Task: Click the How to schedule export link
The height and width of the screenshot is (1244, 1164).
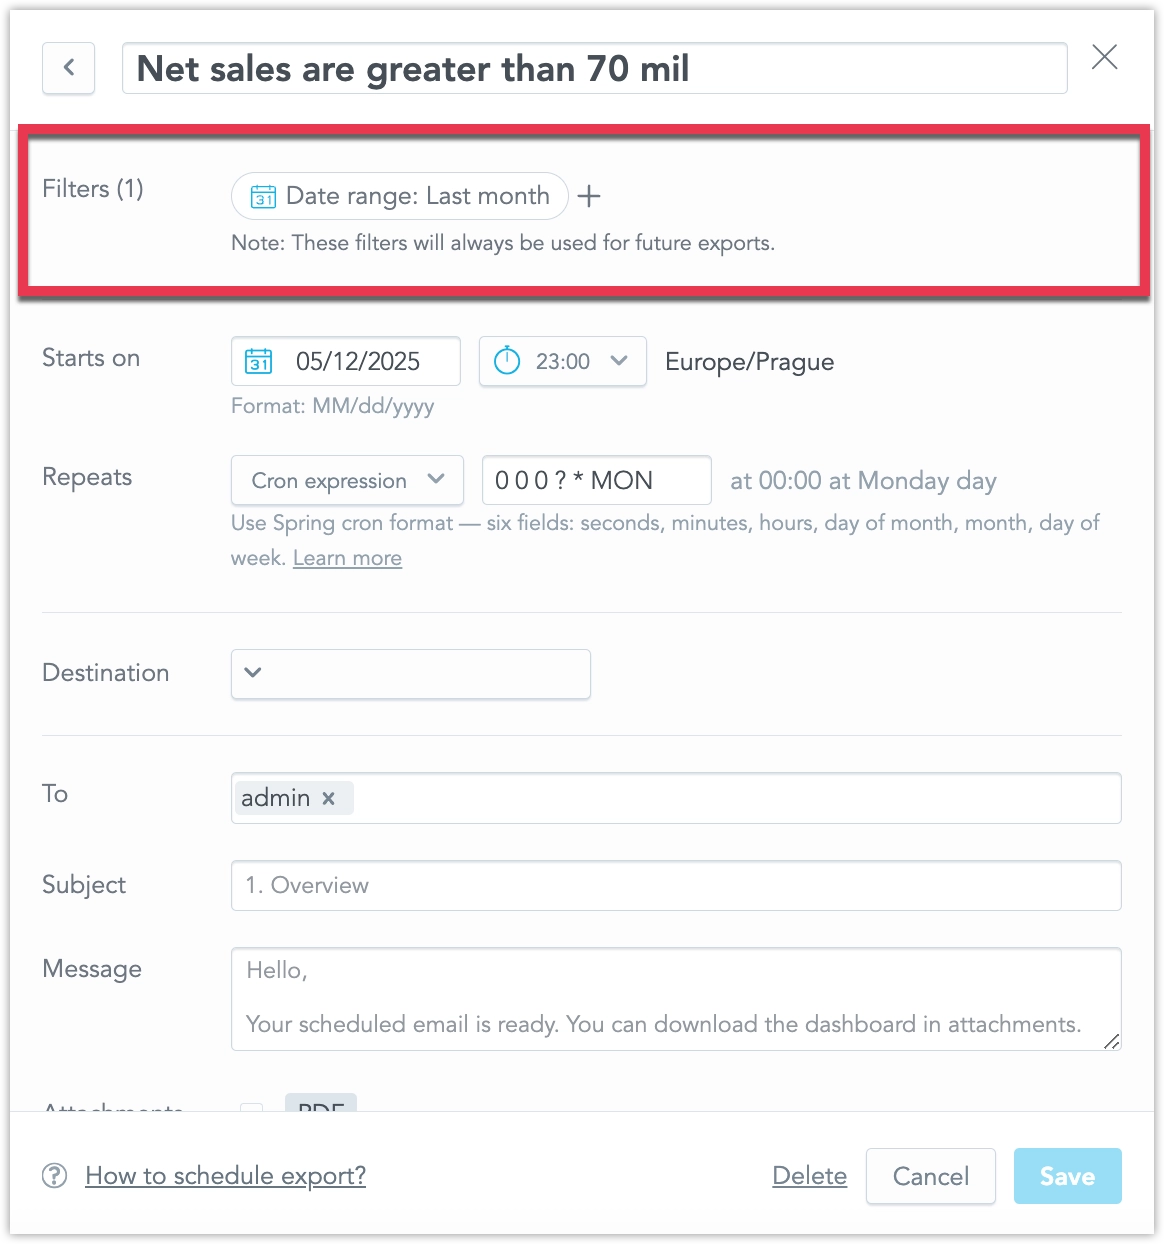Action: click(225, 1176)
